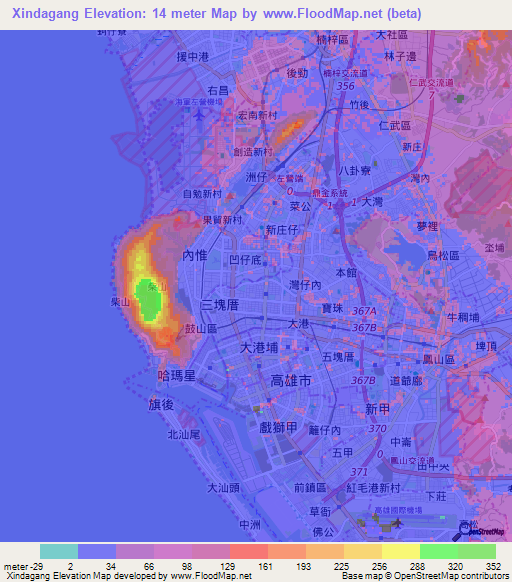Select the 創造新村 label
This screenshot has height=582, width=512.
click(253, 151)
